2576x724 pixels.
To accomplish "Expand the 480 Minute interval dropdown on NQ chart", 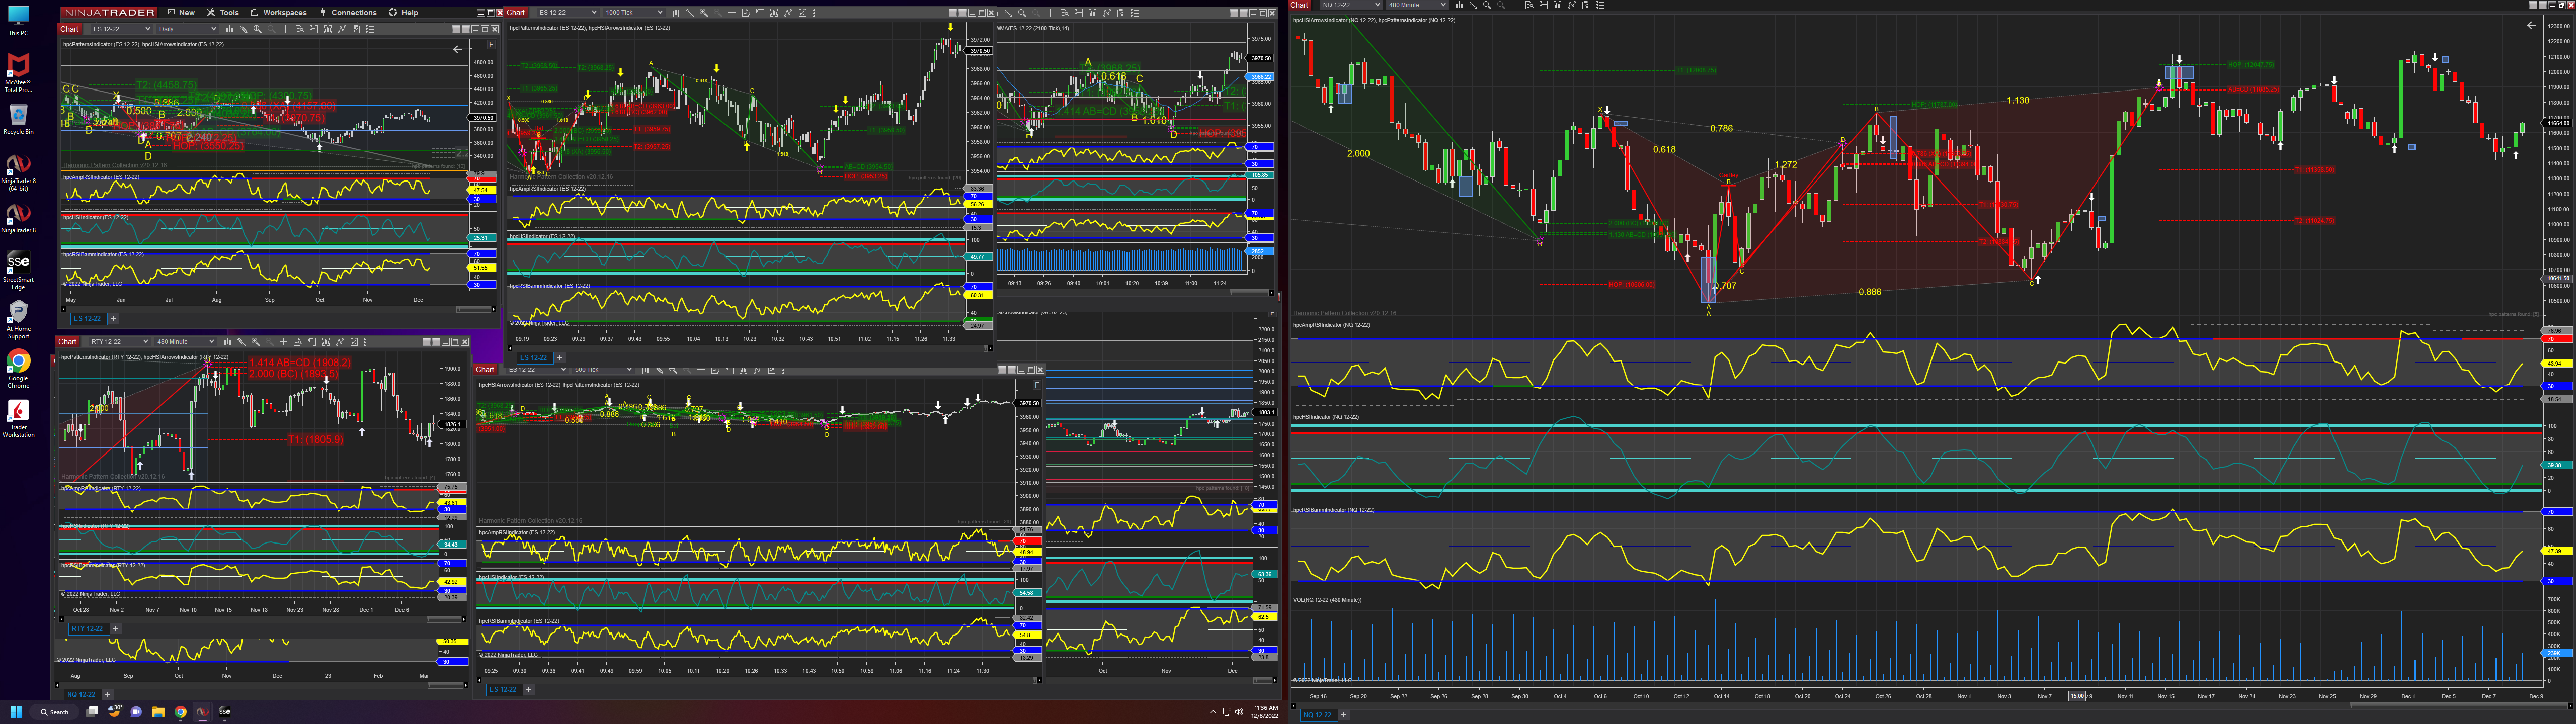I will pyautogui.click(x=1417, y=5).
